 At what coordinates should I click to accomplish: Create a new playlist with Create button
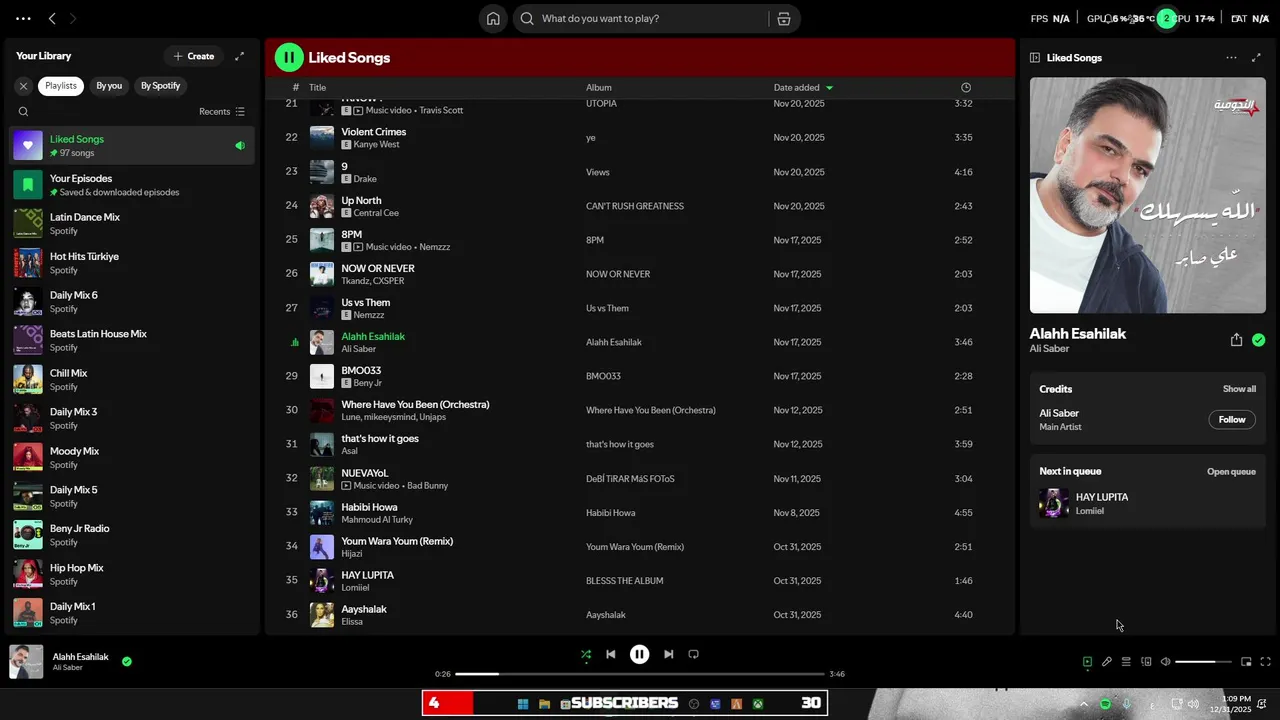pos(194,56)
